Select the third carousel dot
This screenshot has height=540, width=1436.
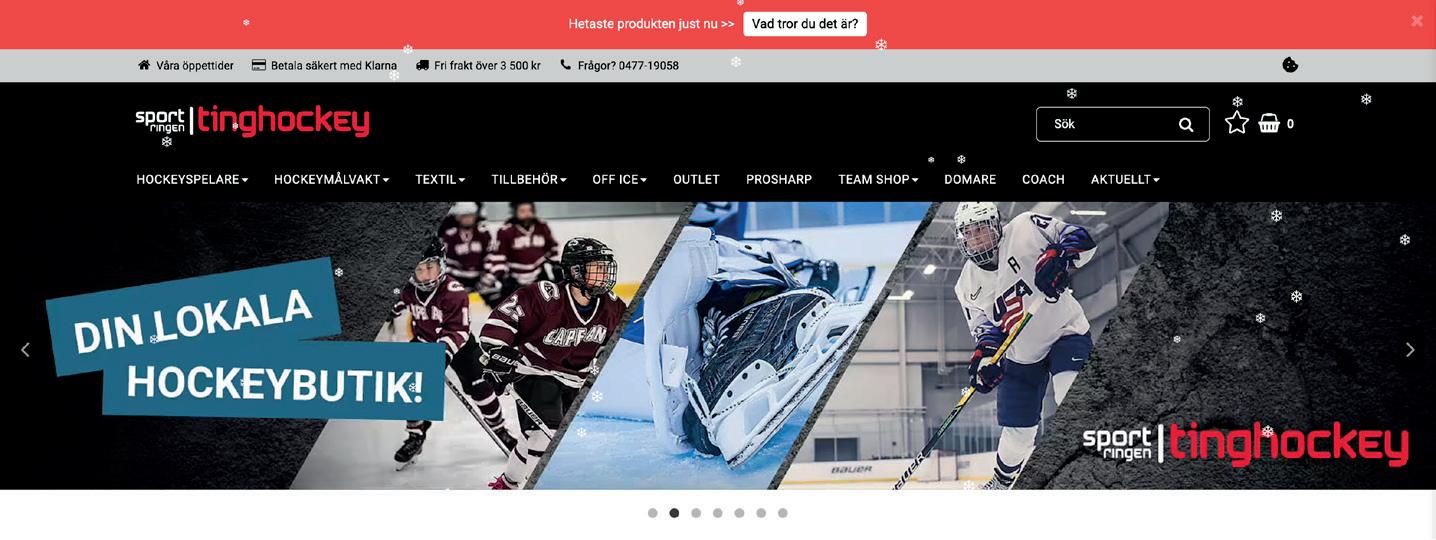[696, 513]
